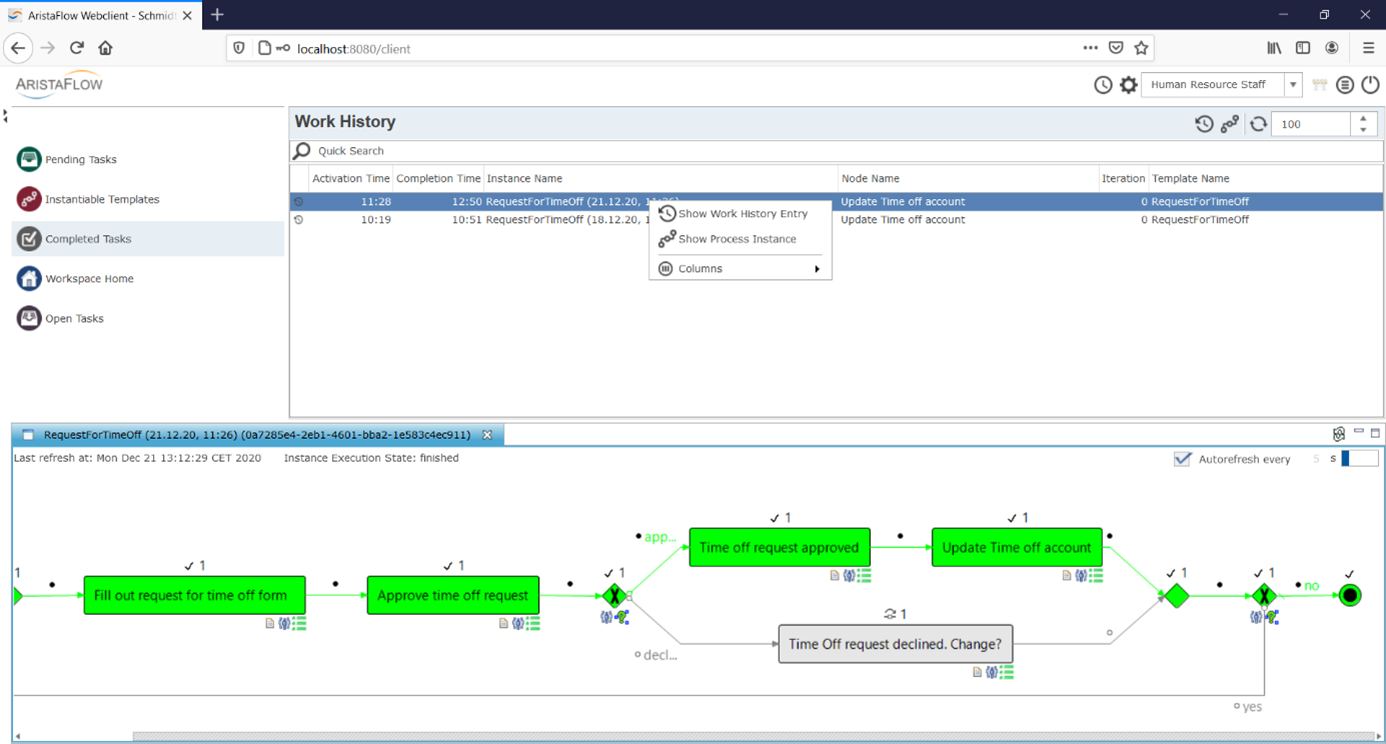Choose Show Work History Entry from context menu
The height and width of the screenshot is (744, 1386).
point(740,214)
